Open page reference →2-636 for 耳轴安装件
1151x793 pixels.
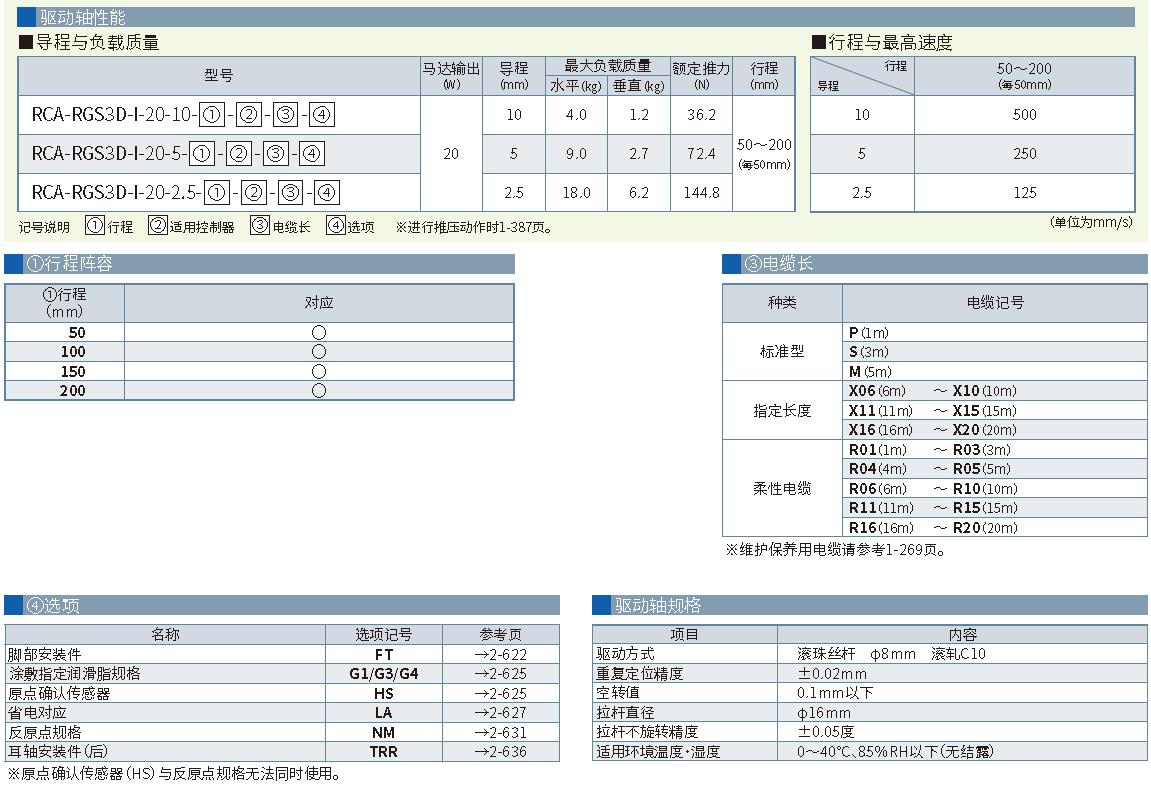pyautogui.click(x=500, y=752)
